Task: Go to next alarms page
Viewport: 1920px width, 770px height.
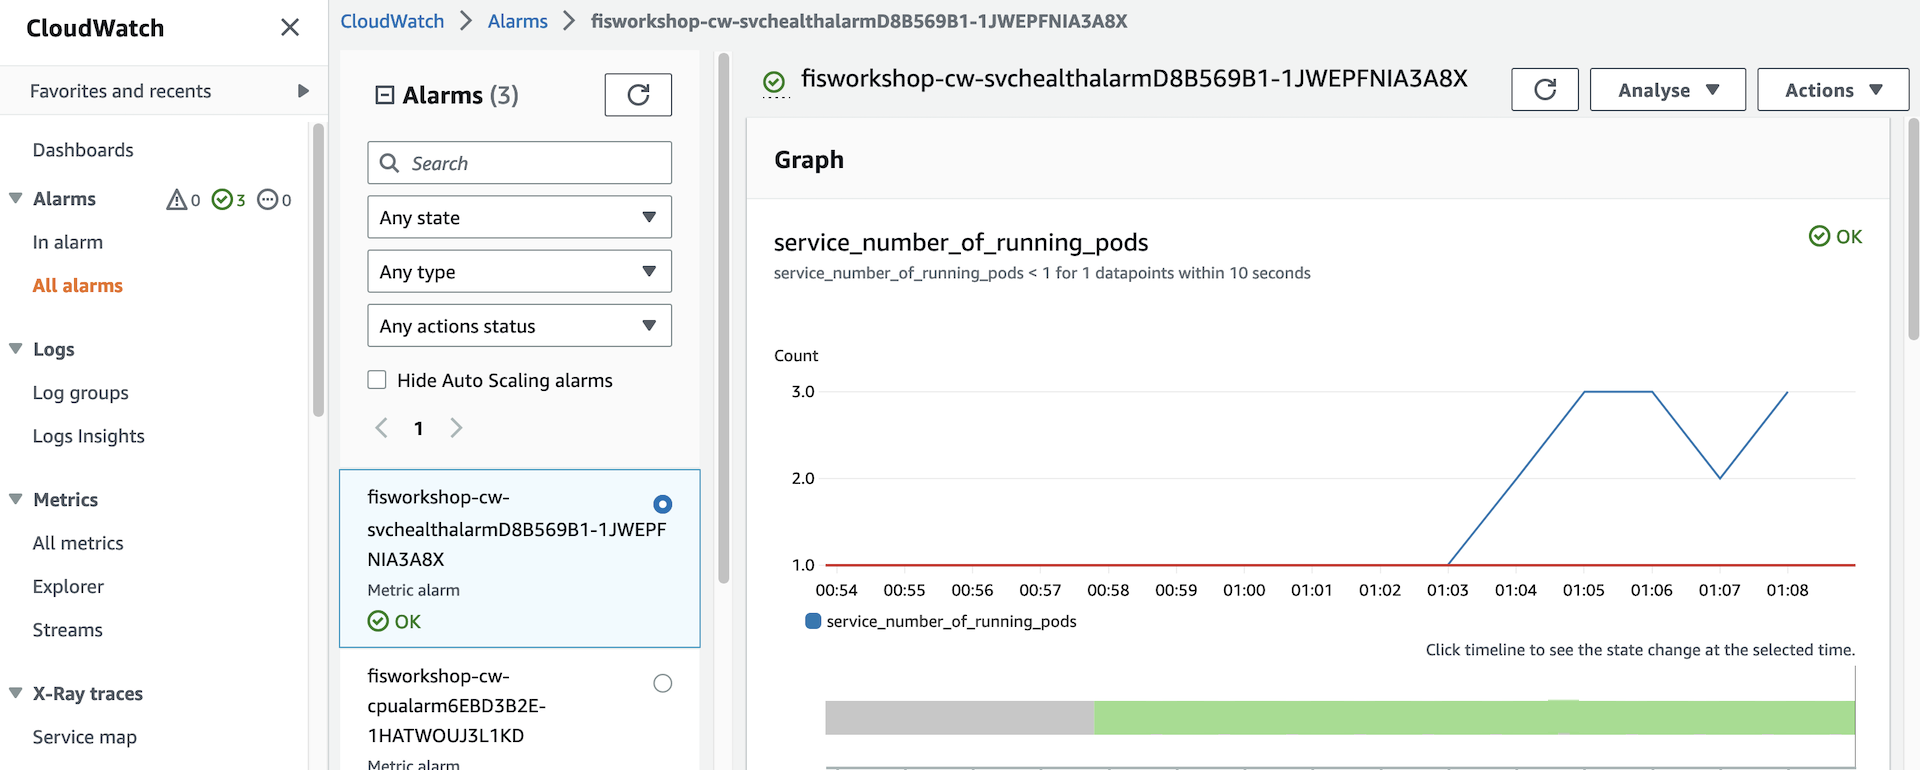Action: pos(456,428)
